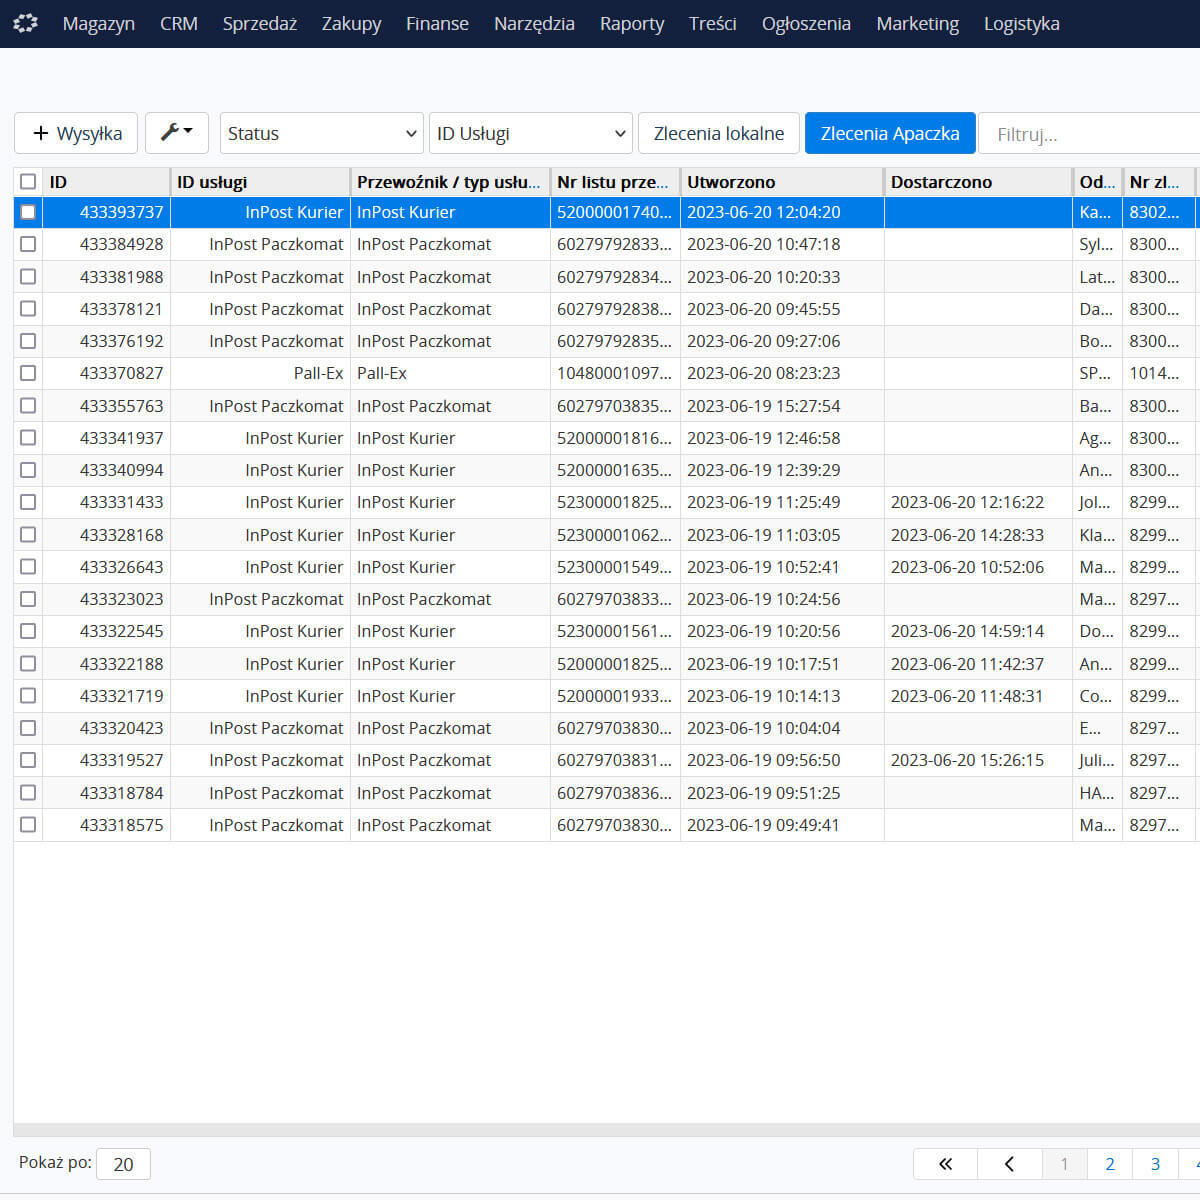Tick the checkbox for order 433378121
Viewport: 1200px width, 1200px height.
coord(28,309)
